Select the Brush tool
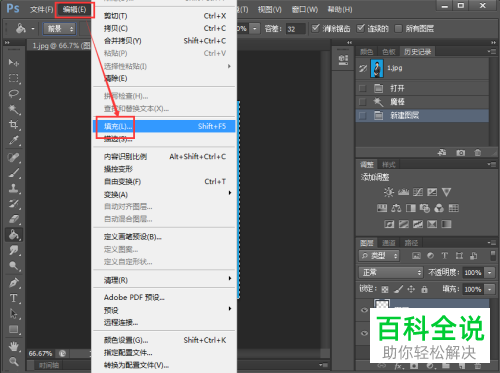This screenshot has height=373, width=500. (x=14, y=173)
